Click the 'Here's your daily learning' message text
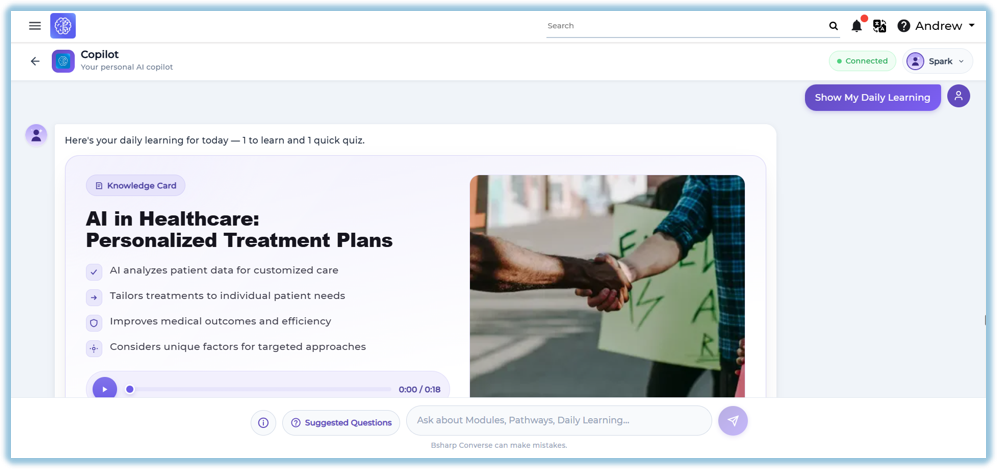Screen dimensions: 997x469 215,140
